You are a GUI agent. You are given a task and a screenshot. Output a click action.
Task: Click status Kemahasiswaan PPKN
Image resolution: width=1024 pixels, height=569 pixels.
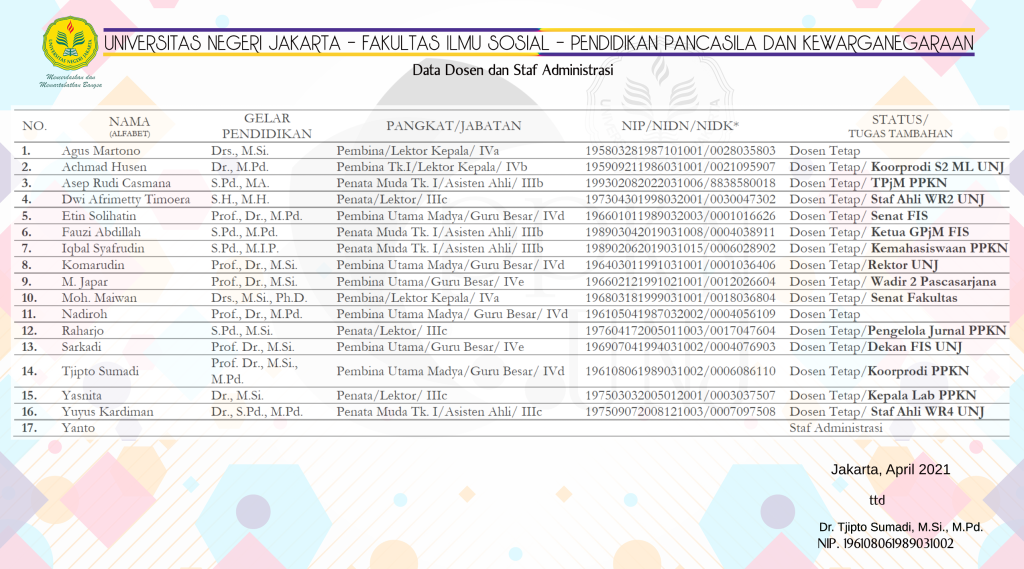click(x=939, y=249)
